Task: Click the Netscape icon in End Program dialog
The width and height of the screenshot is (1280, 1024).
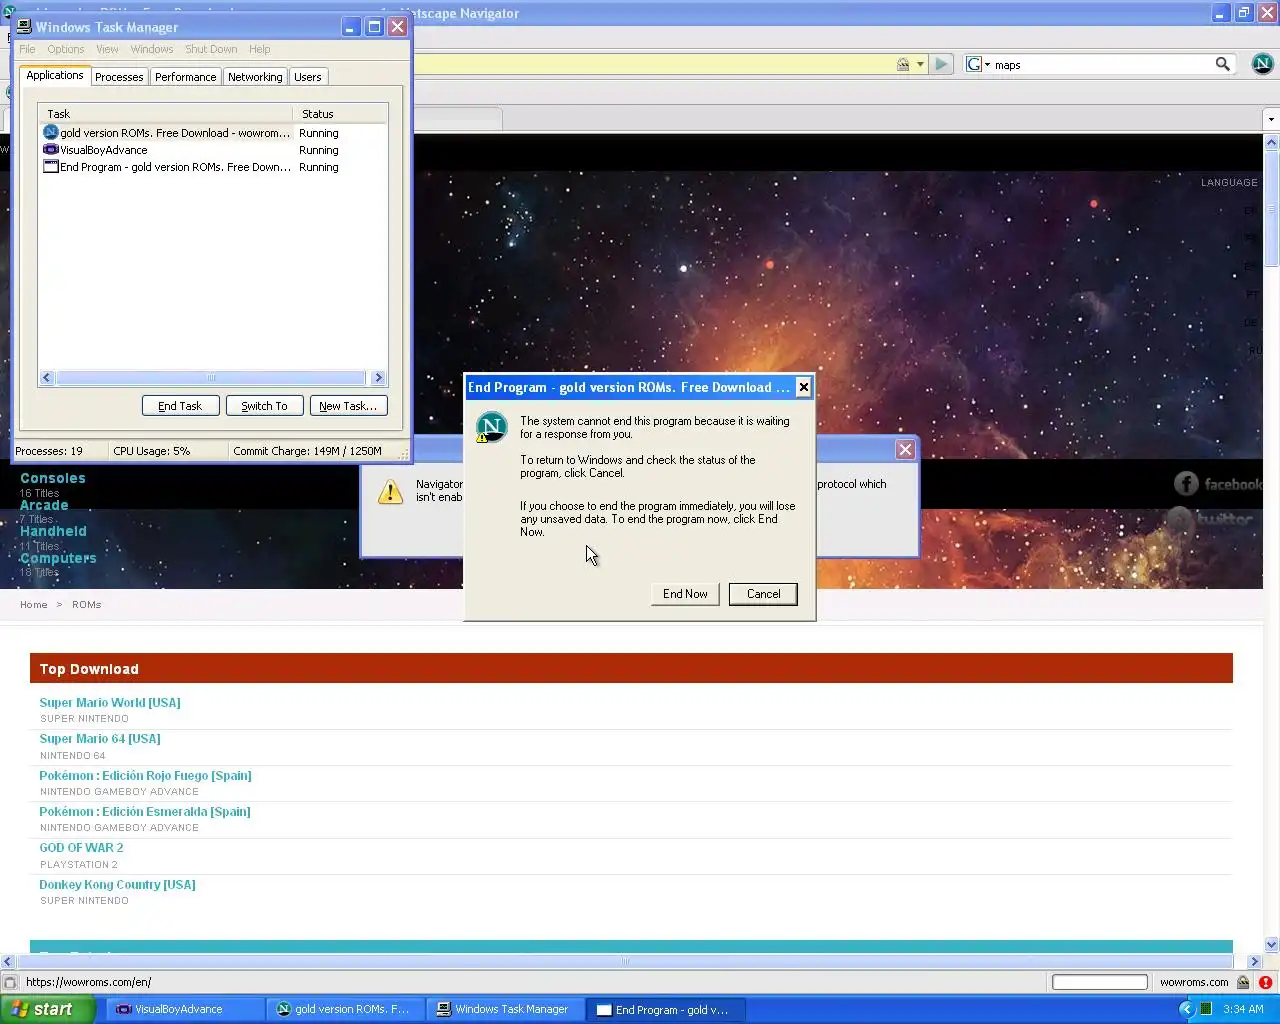Action: 491,427
